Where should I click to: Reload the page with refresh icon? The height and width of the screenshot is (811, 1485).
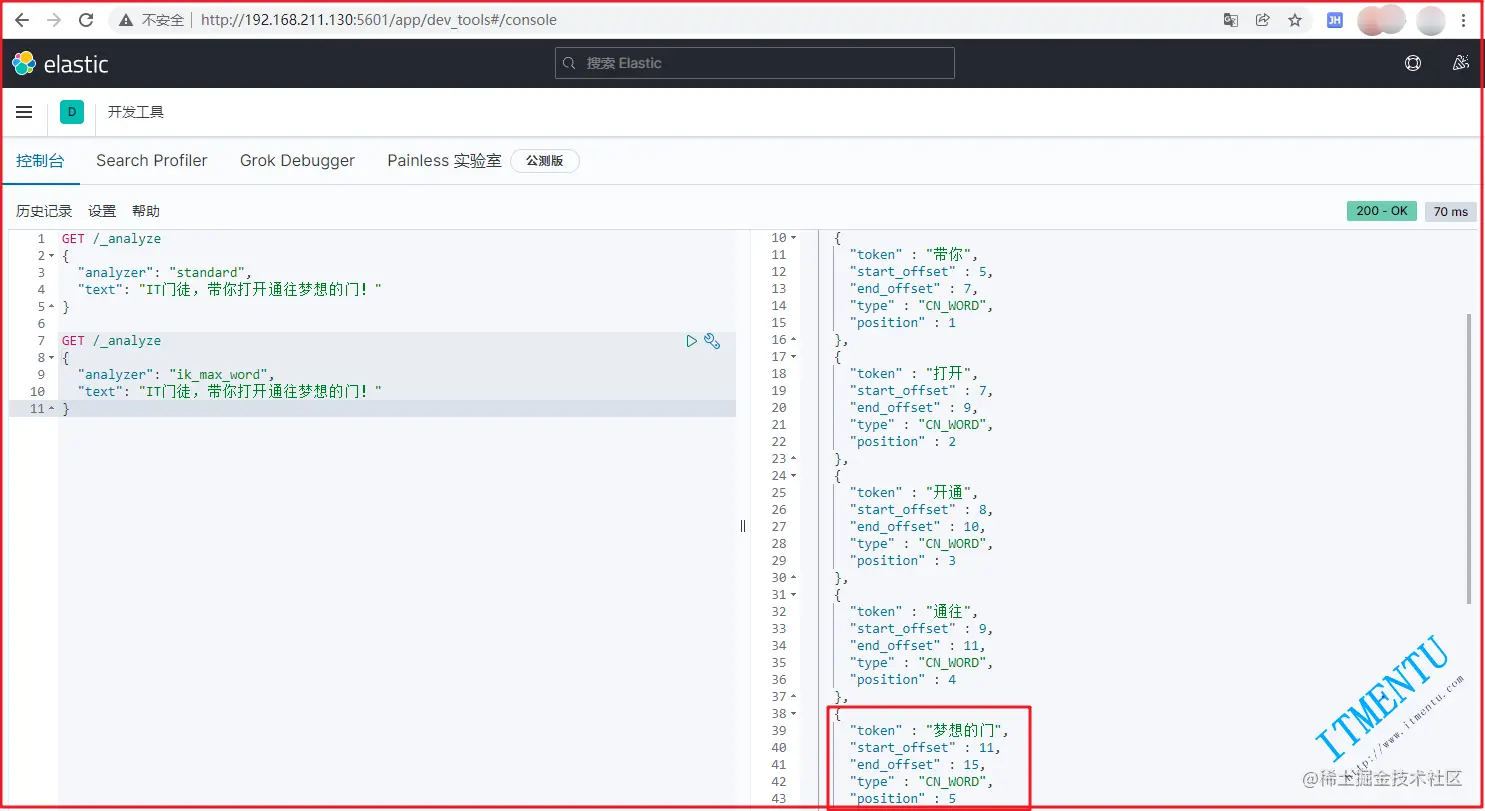click(x=86, y=20)
